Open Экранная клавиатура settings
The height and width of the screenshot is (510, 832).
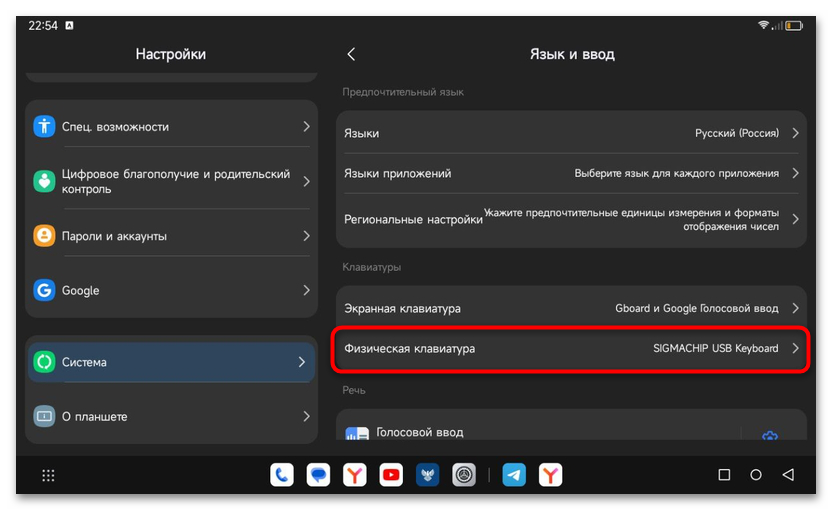(x=571, y=308)
